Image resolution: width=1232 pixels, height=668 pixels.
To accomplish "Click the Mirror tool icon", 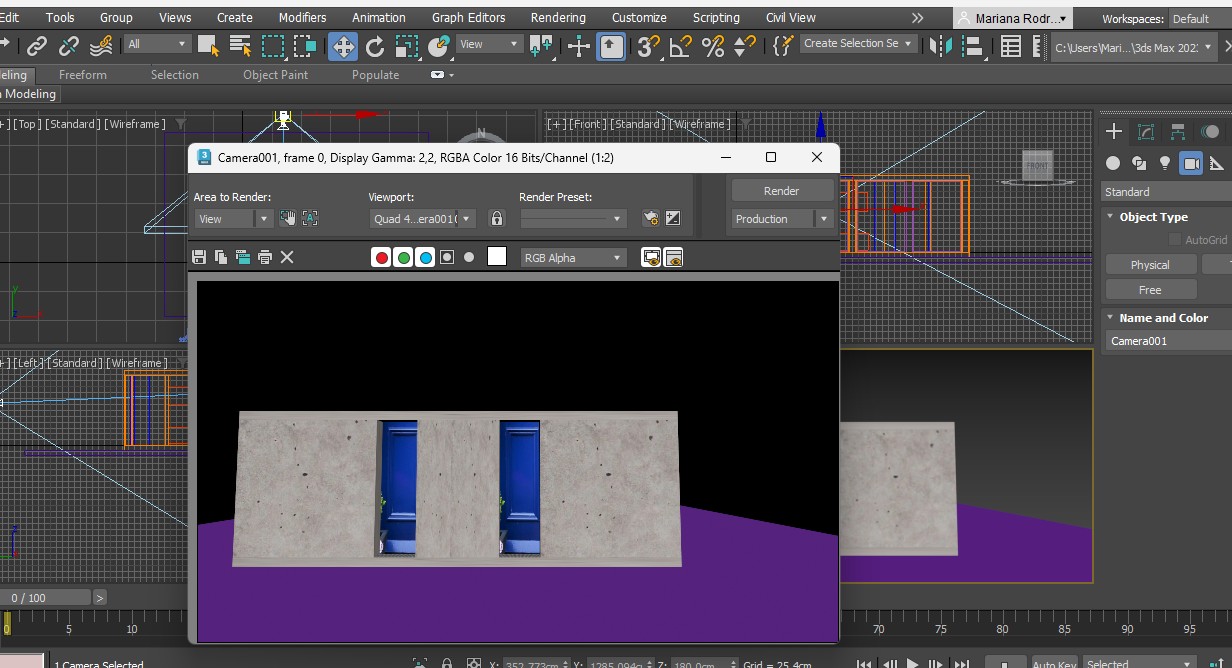I will point(940,46).
